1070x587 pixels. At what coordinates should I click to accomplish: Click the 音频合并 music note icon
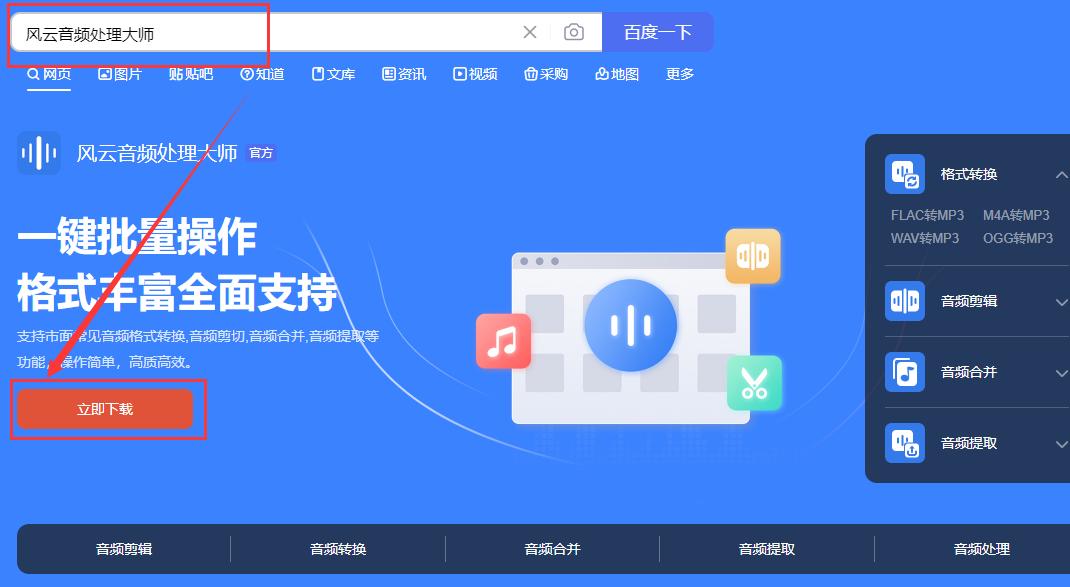click(903, 372)
